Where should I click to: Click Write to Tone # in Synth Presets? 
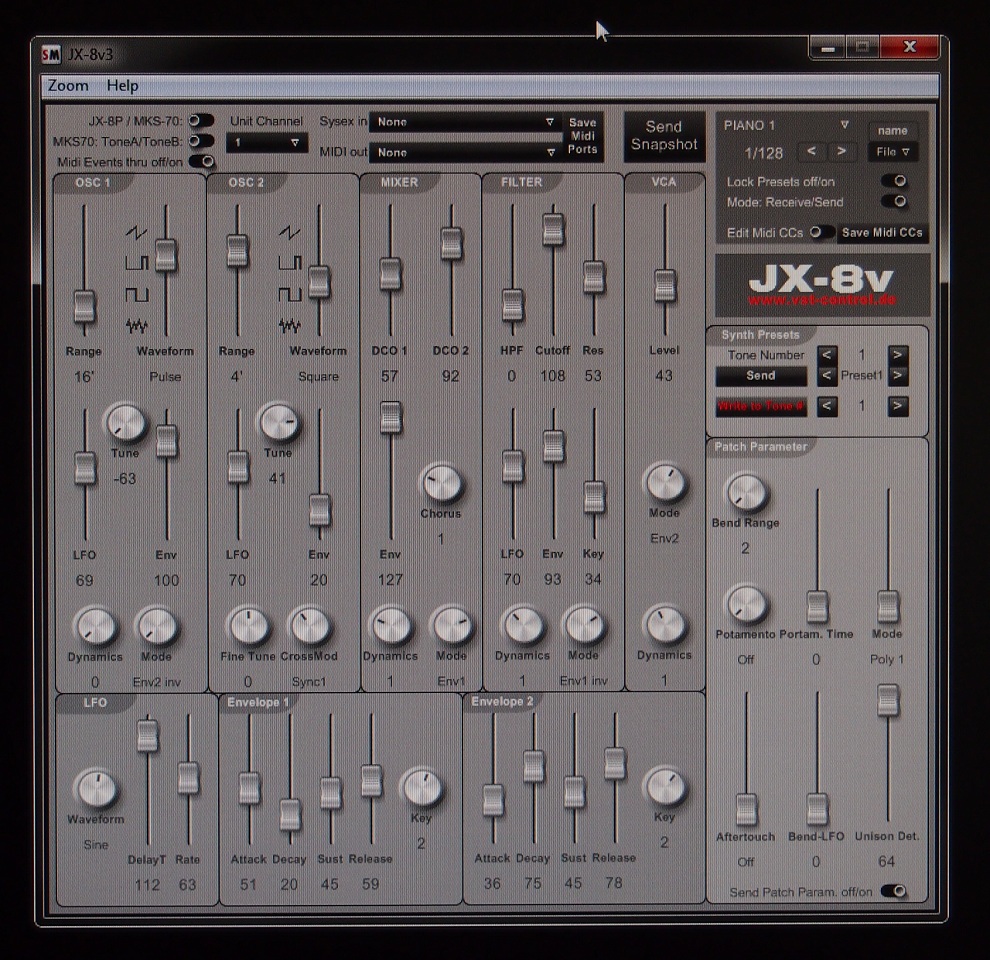[760, 406]
